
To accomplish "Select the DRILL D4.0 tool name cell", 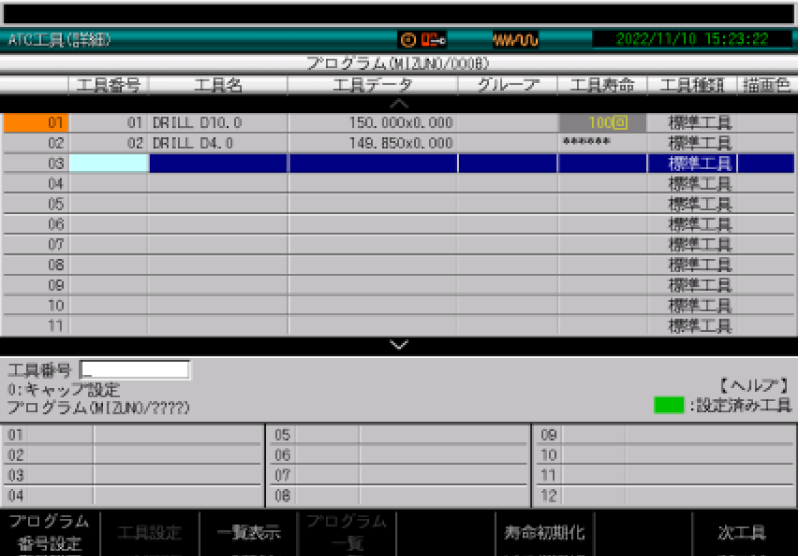I will pos(218,143).
